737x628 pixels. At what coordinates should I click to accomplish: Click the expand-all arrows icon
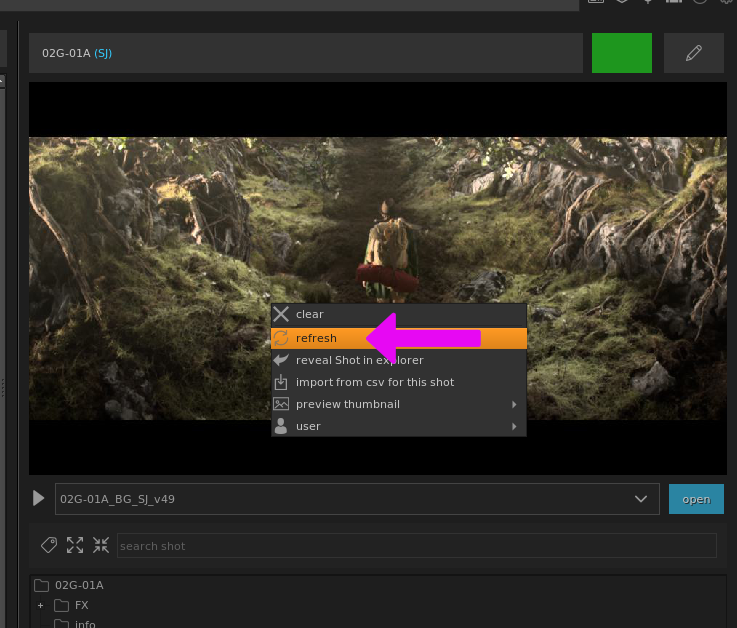(x=75, y=545)
